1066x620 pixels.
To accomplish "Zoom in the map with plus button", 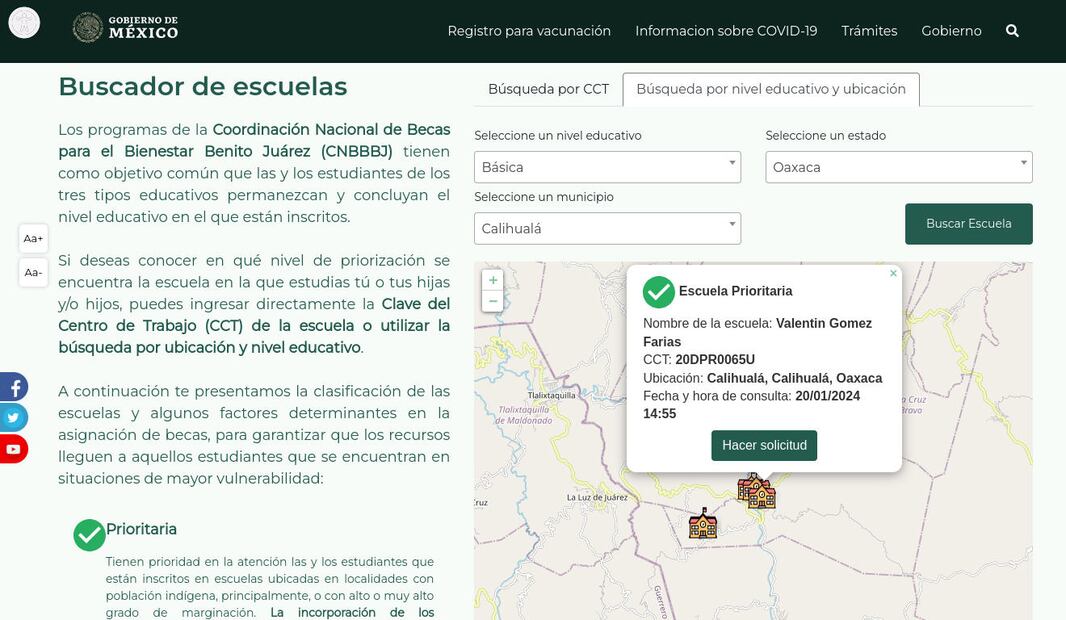I will click(493, 280).
